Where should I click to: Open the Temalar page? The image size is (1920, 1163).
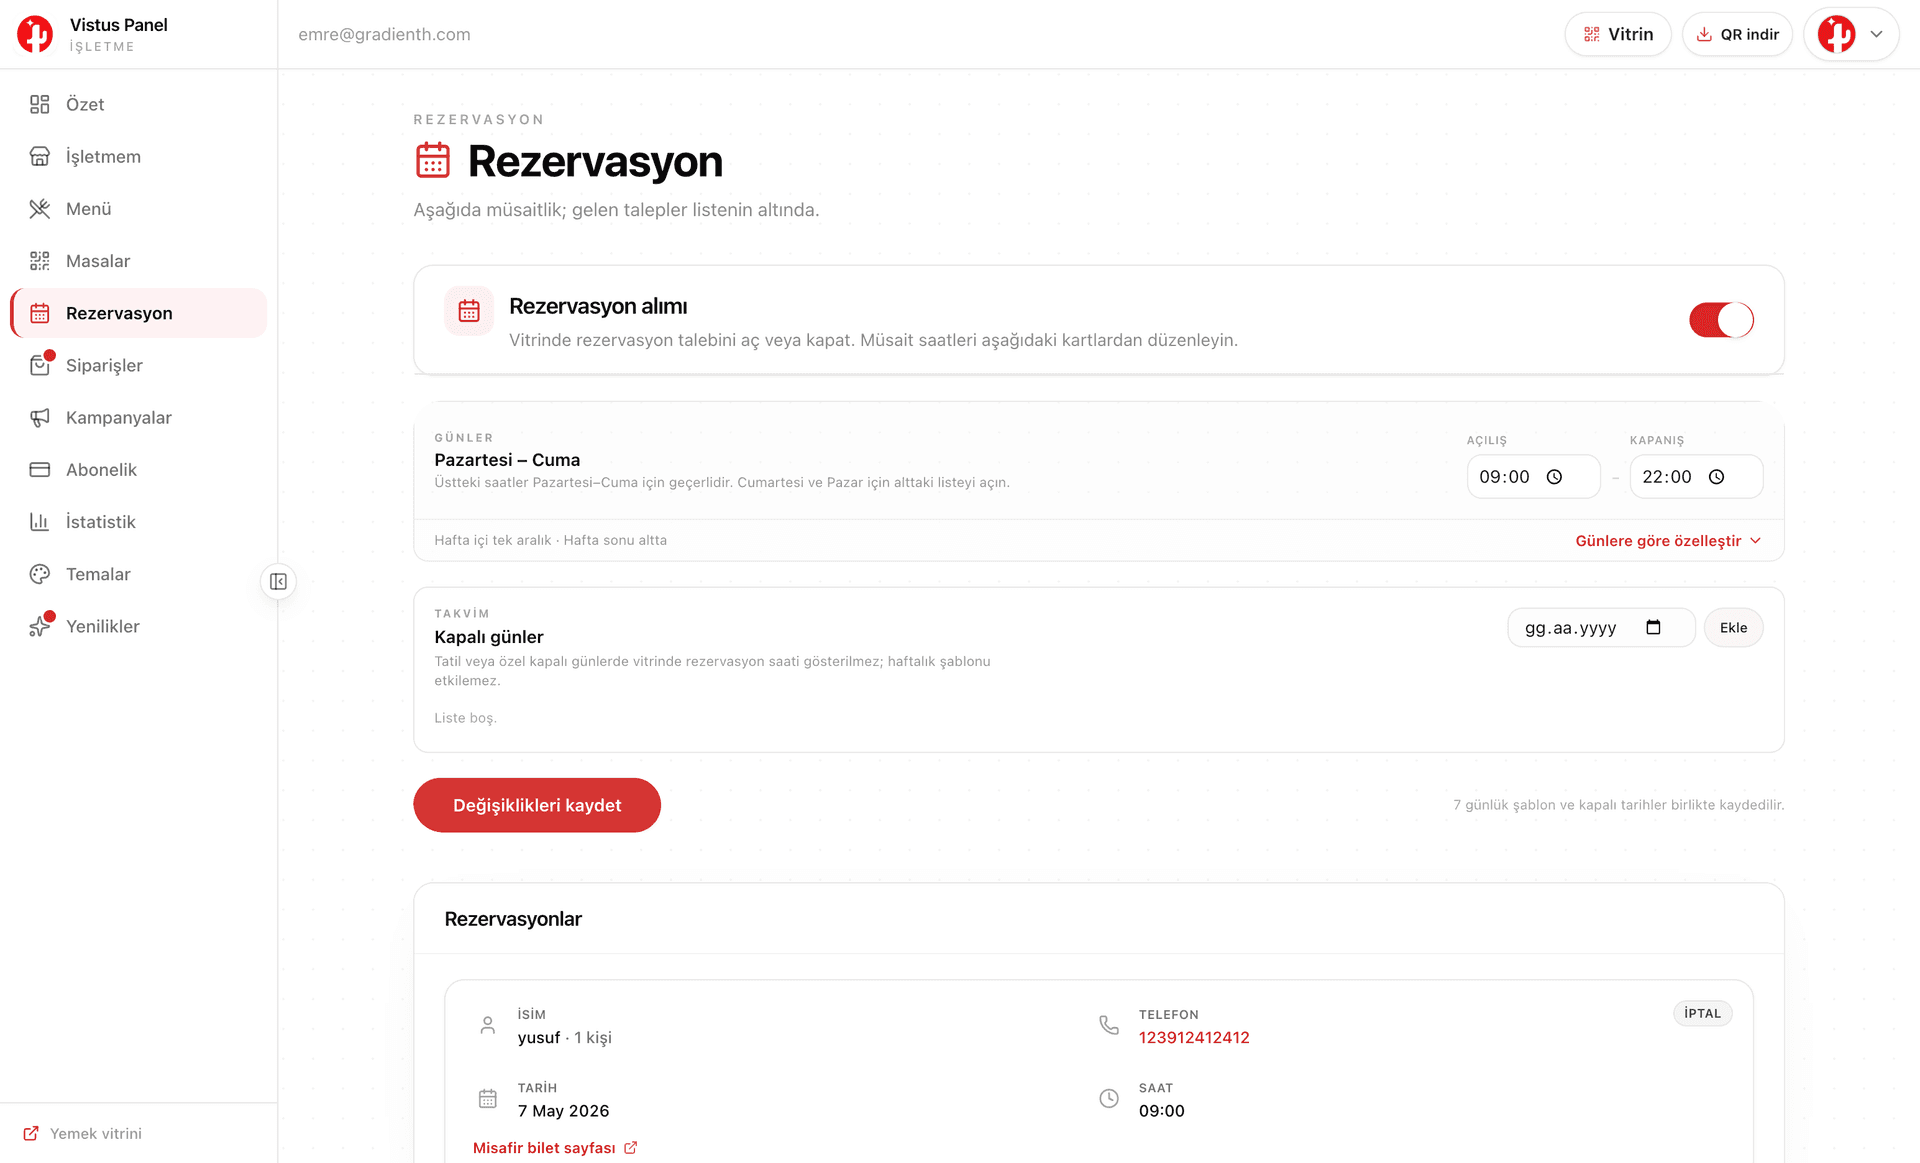(x=139, y=574)
